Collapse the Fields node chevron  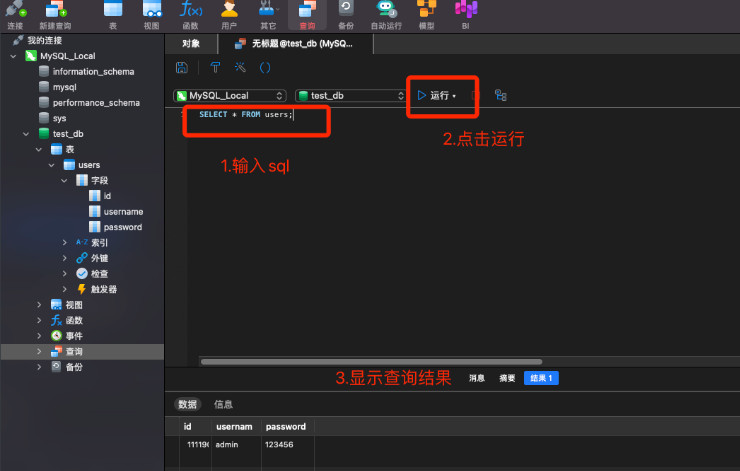(x=64, y=181)
